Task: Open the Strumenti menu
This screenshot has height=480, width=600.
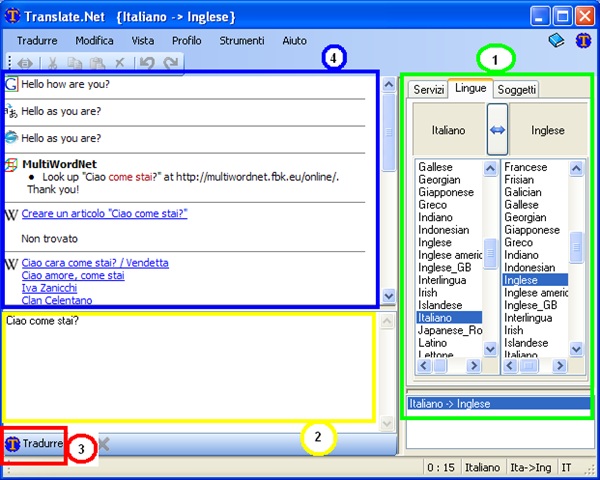Action: pos(241,41)
